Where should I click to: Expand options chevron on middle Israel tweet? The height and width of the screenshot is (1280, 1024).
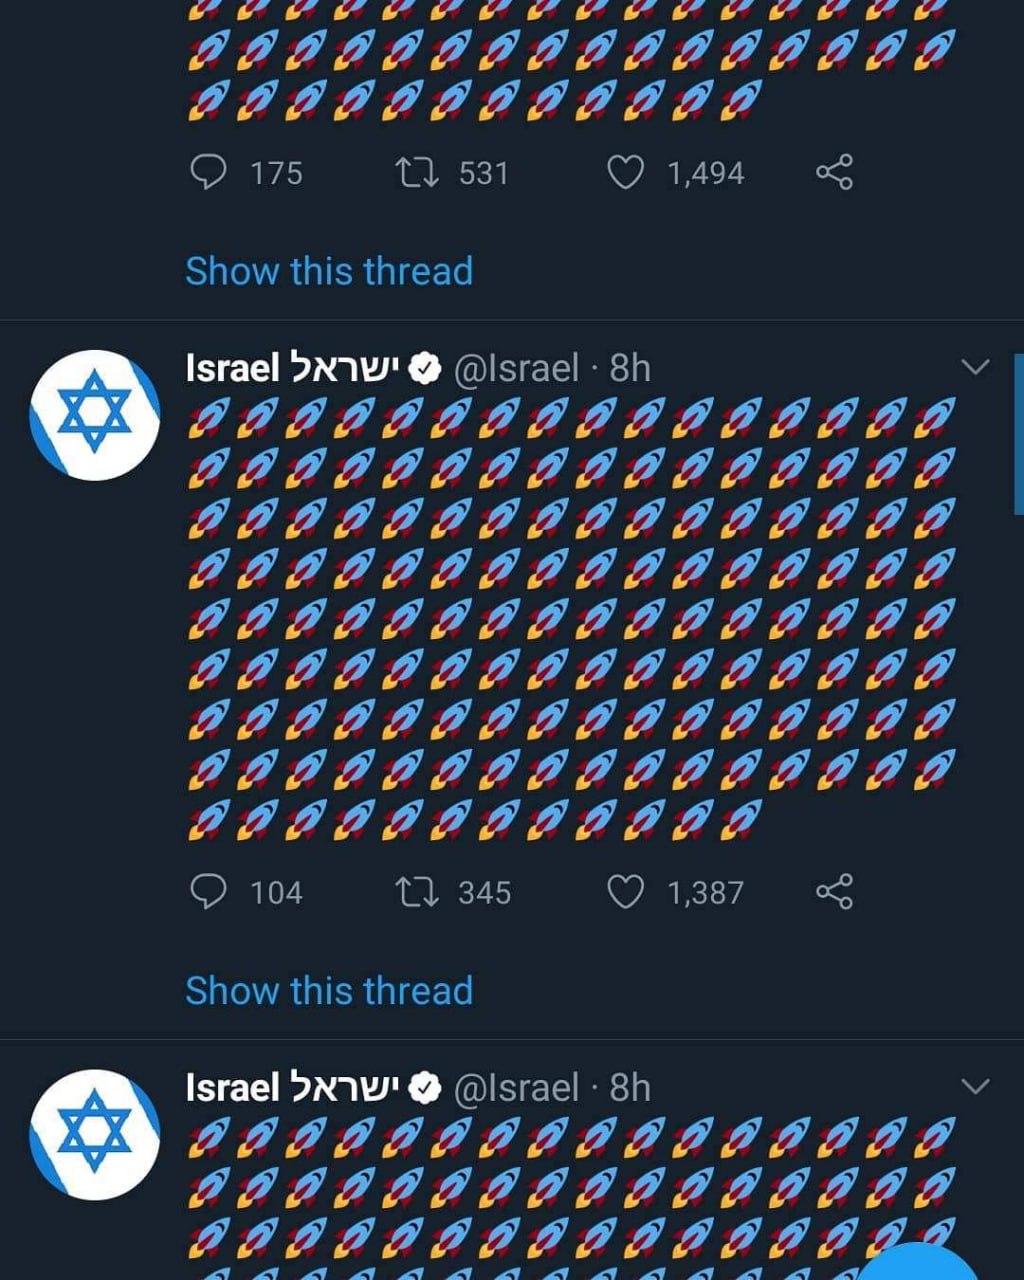pyautogui.click(x=975, y=367)
